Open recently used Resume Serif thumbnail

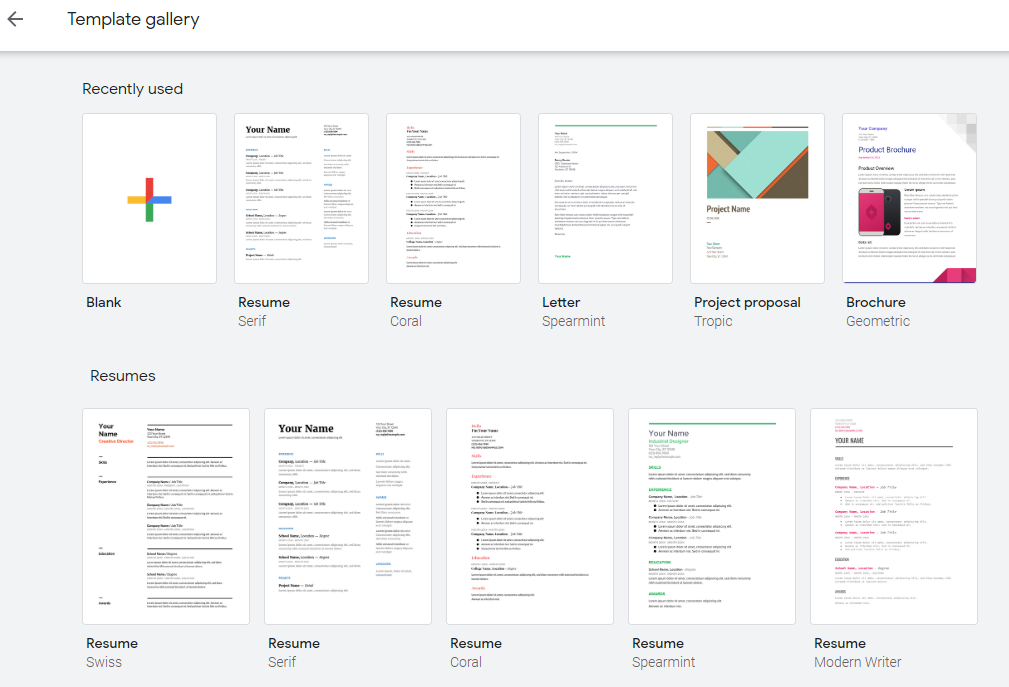point(301,199)
